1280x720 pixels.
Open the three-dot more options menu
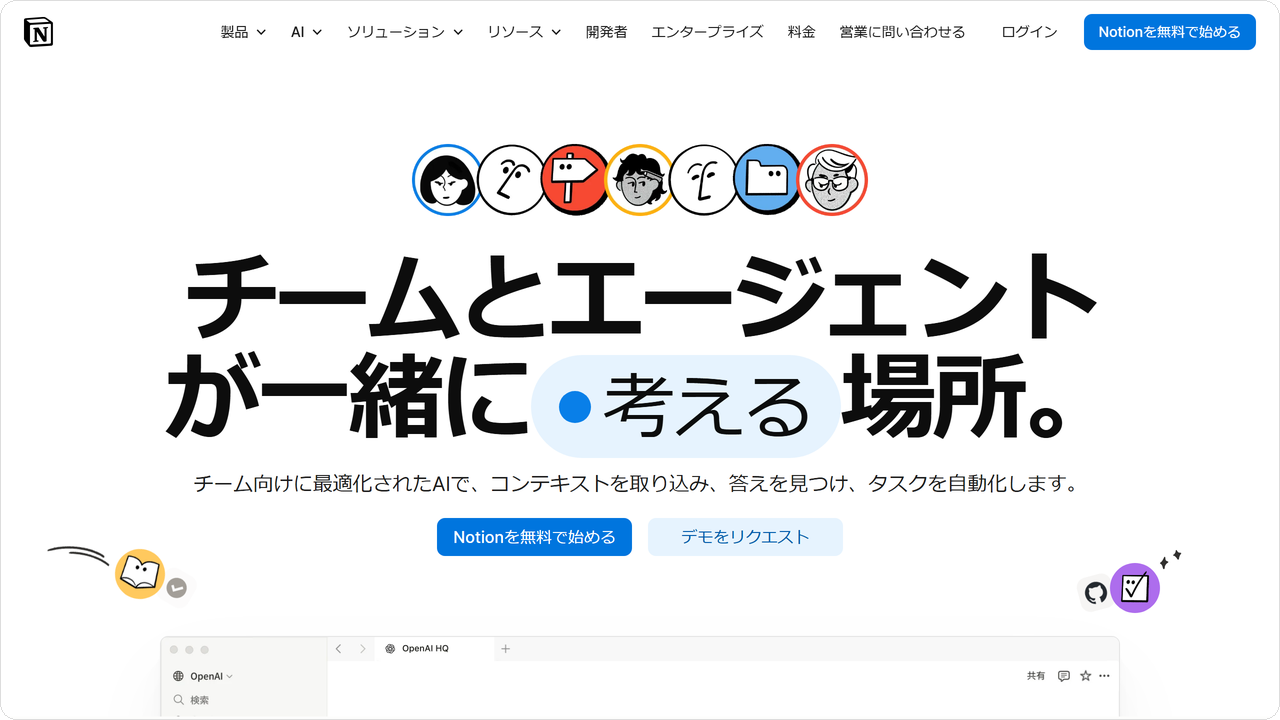[x=1104, y=676]
